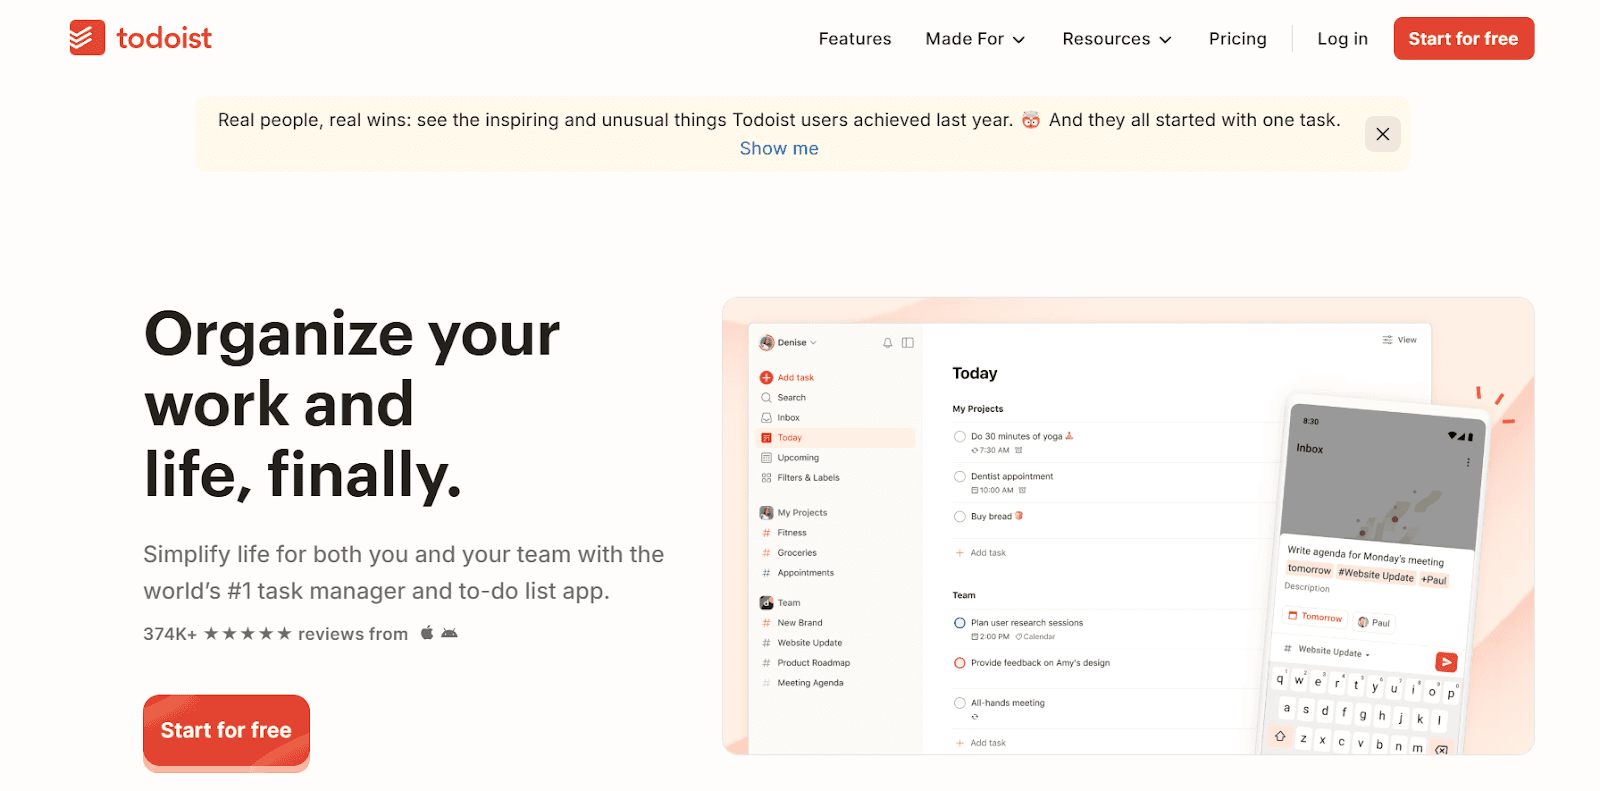The image size is (1600, 791).
Task: Click the 374K+ reviews text
Action: (275, 634)
